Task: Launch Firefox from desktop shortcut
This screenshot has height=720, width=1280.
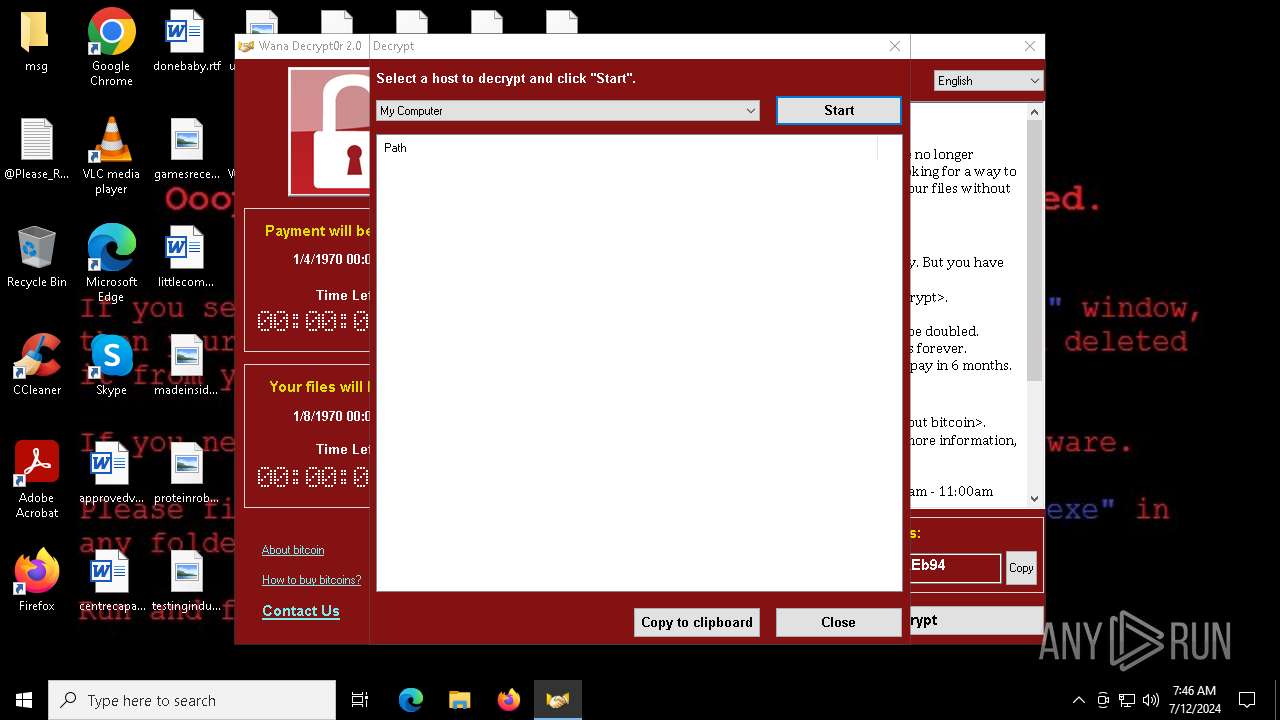Action: pyautogui.click(x=36, y=581)
